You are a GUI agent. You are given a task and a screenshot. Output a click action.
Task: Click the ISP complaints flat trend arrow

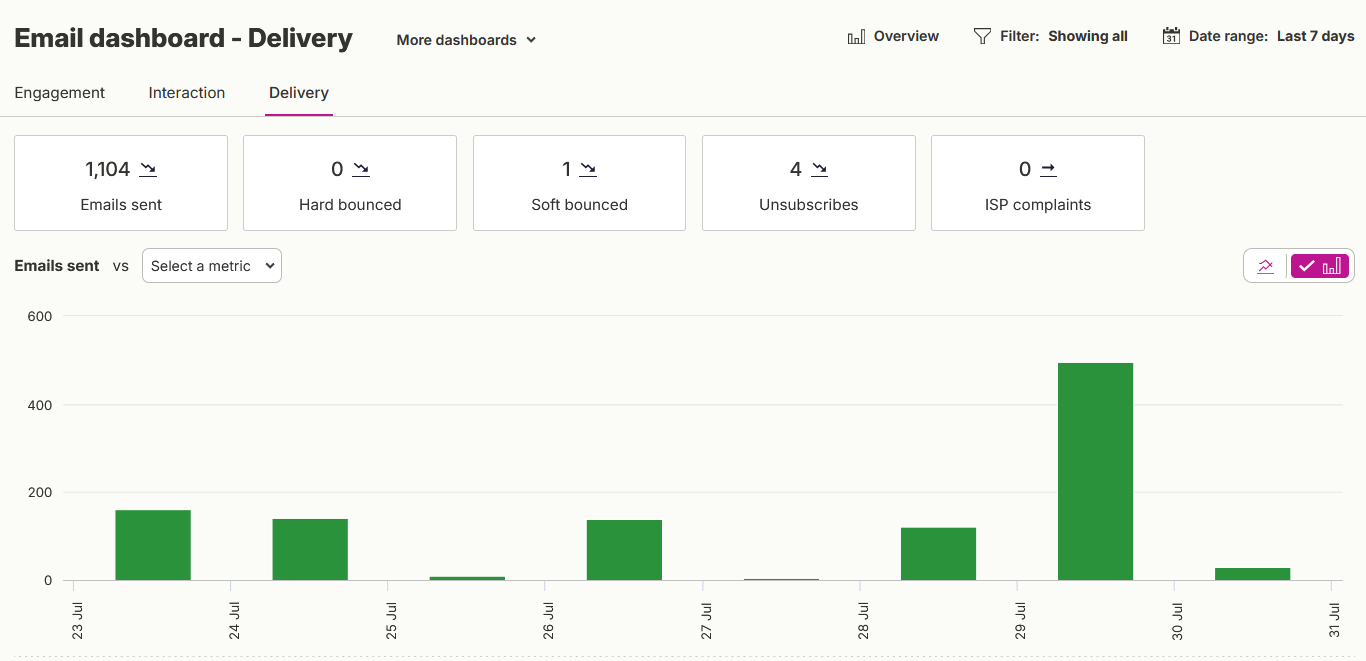pos(1048,169)
